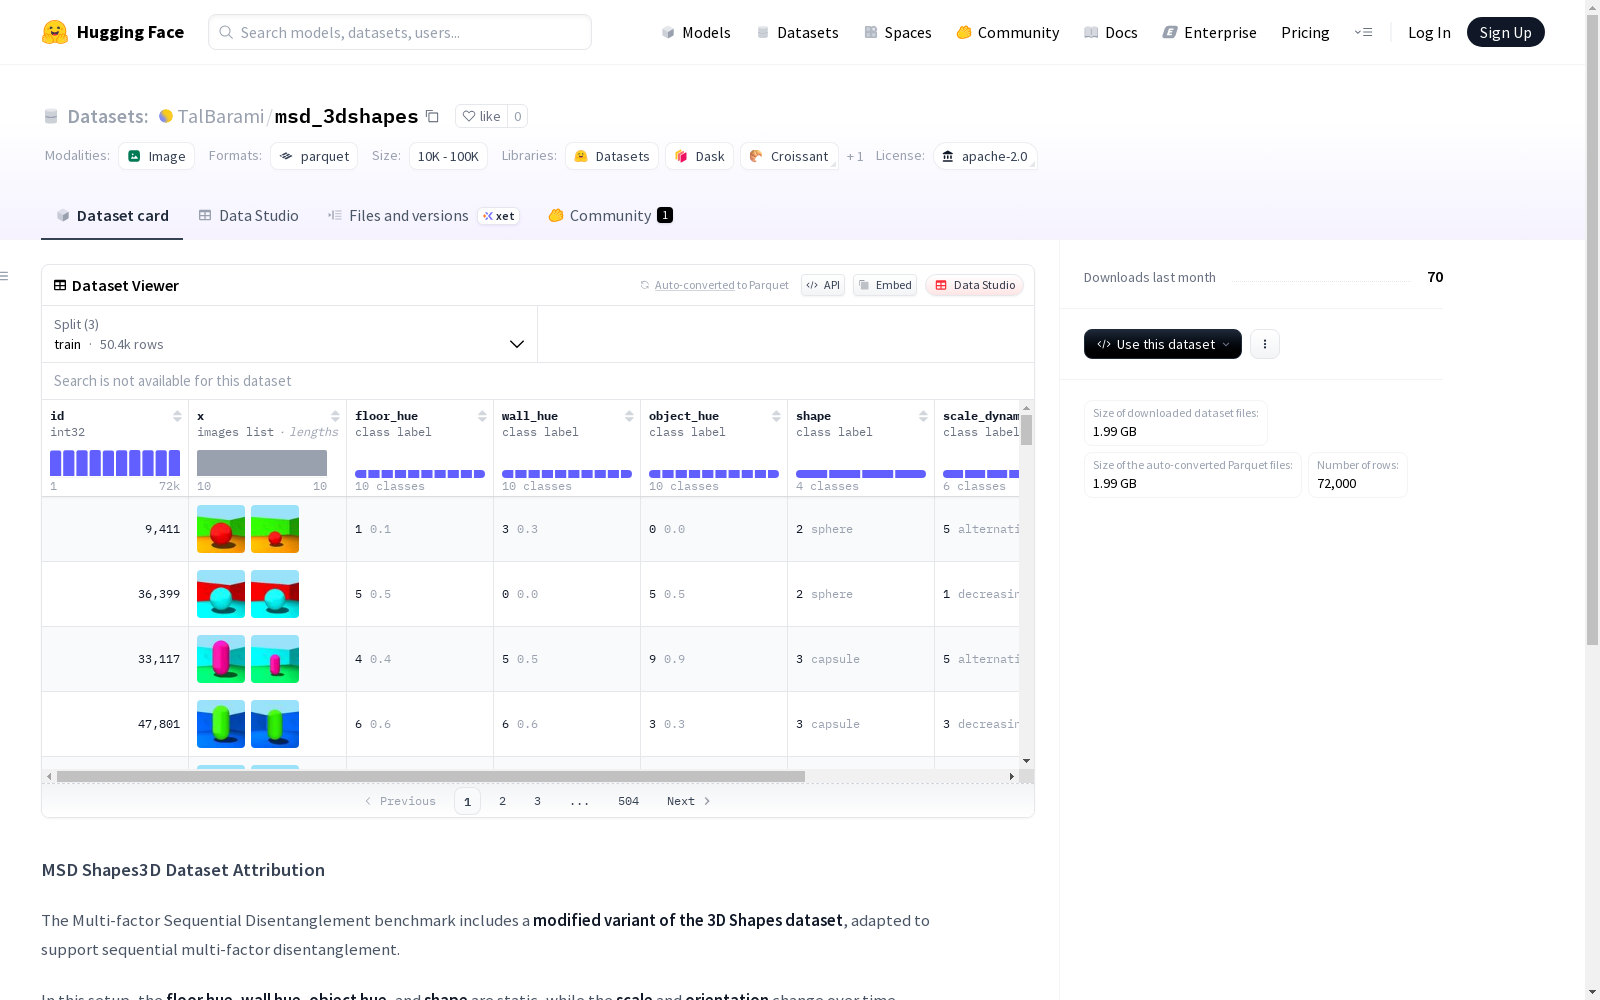Select the Datasets library tag

(x=612, y=156)
